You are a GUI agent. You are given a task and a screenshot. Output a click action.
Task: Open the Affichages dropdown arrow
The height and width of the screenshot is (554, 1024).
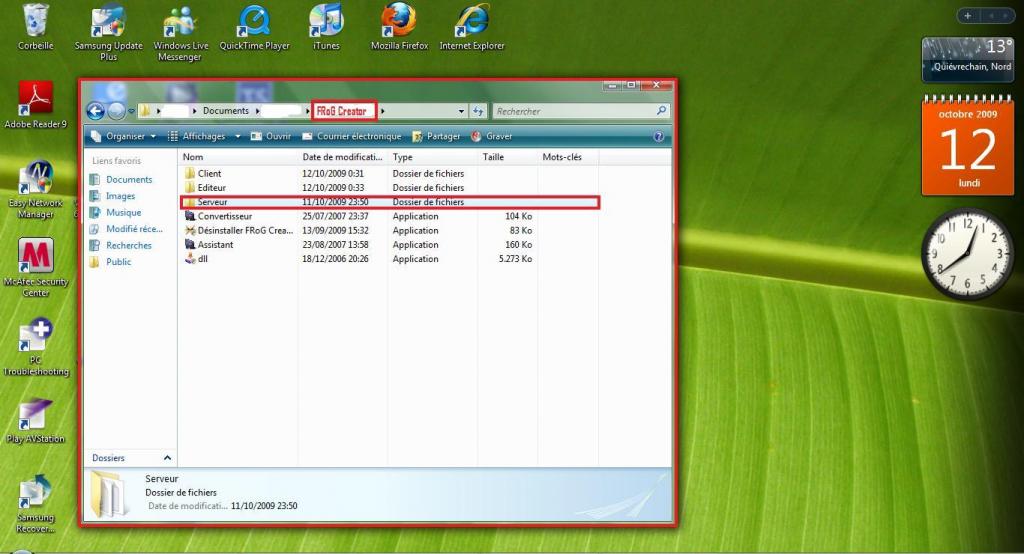tap(238, 137)
